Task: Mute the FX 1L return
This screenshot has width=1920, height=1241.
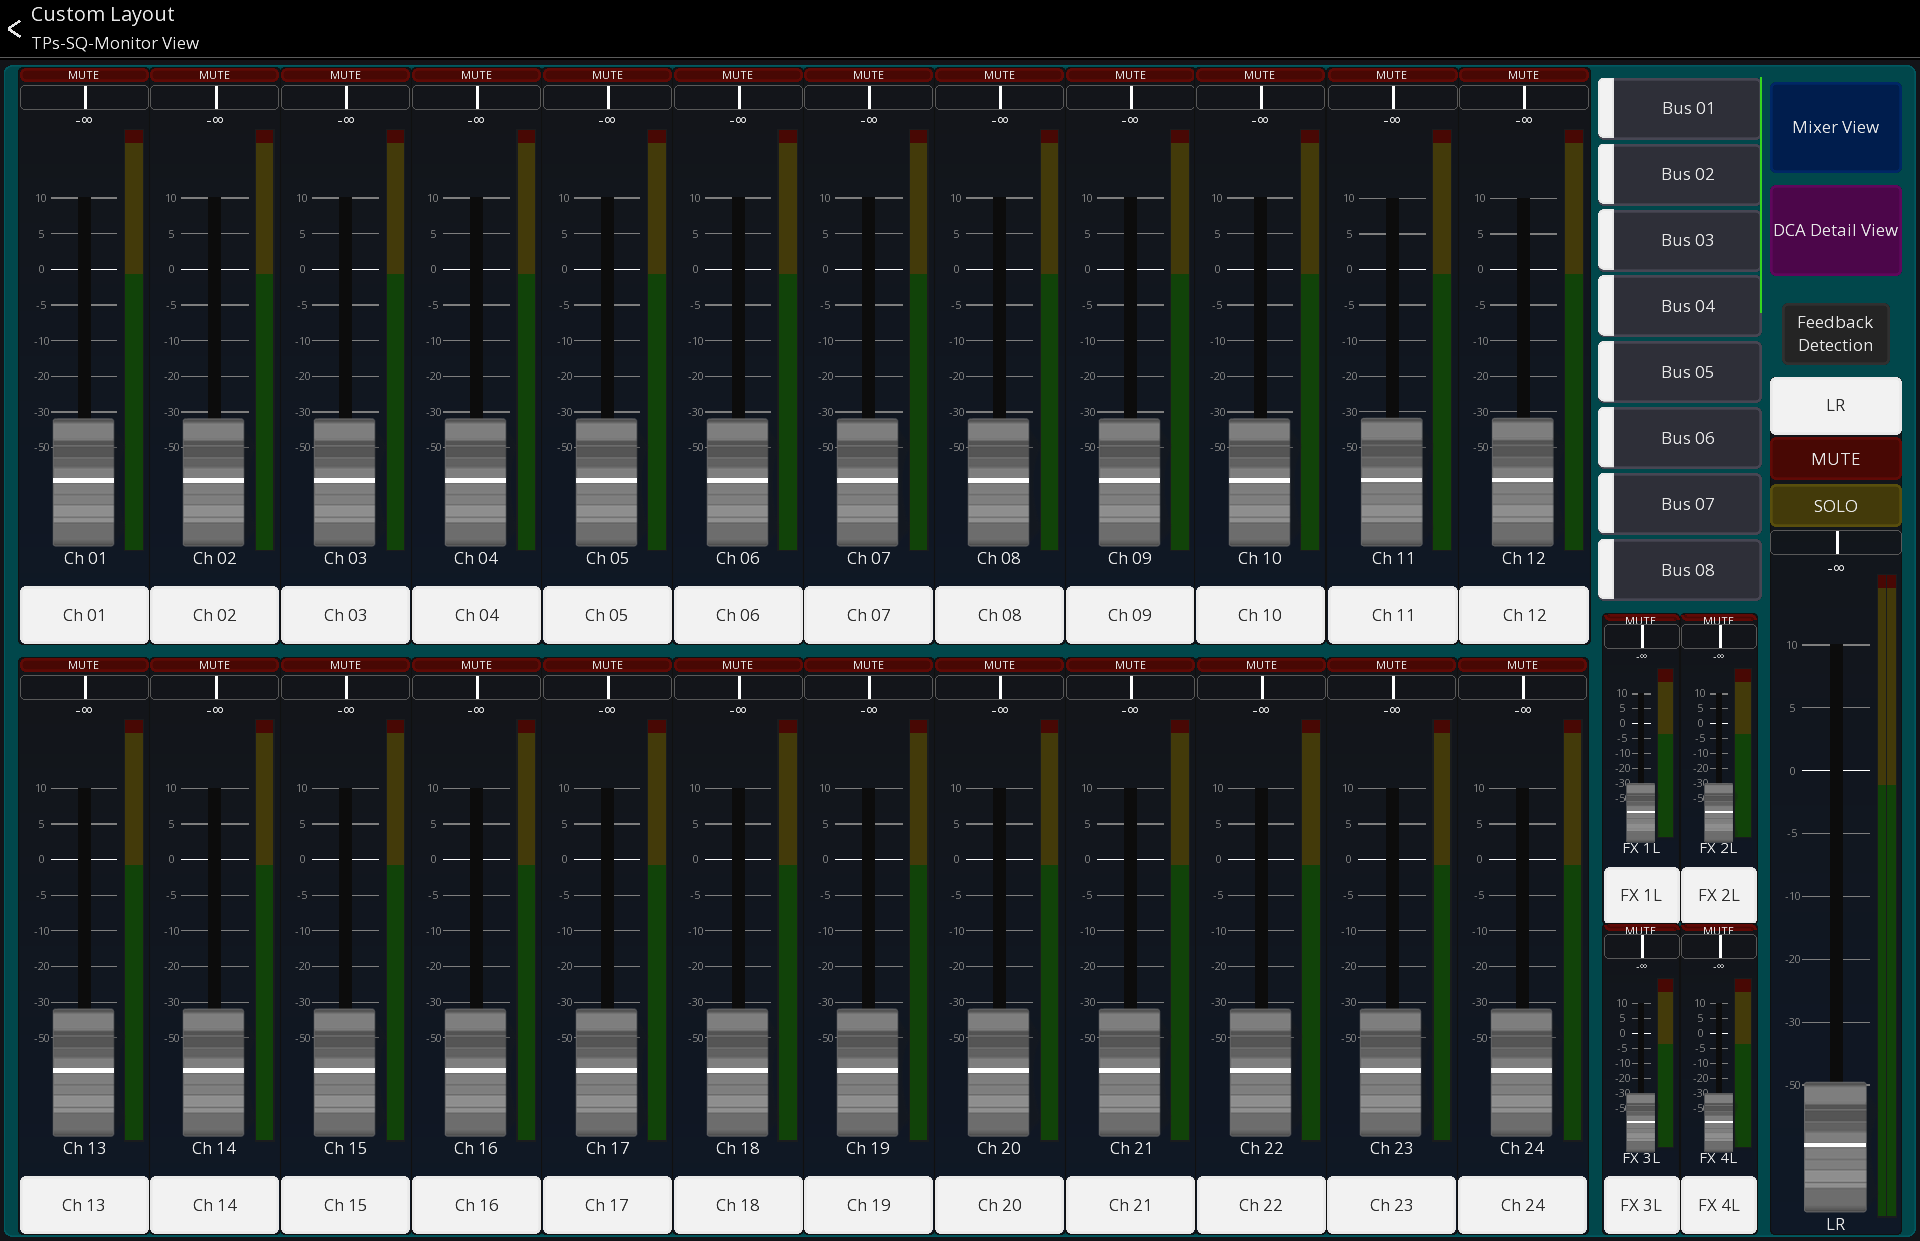Action: (1641, 620)
